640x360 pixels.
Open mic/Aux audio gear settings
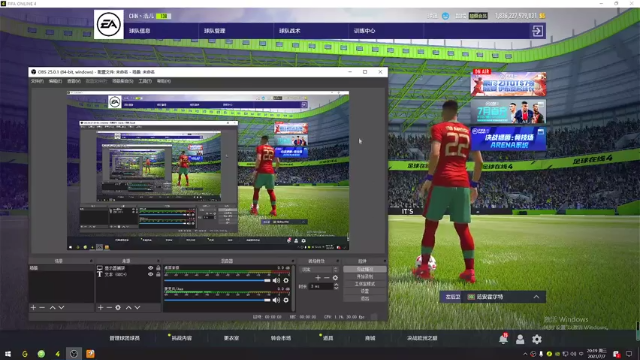286,300
